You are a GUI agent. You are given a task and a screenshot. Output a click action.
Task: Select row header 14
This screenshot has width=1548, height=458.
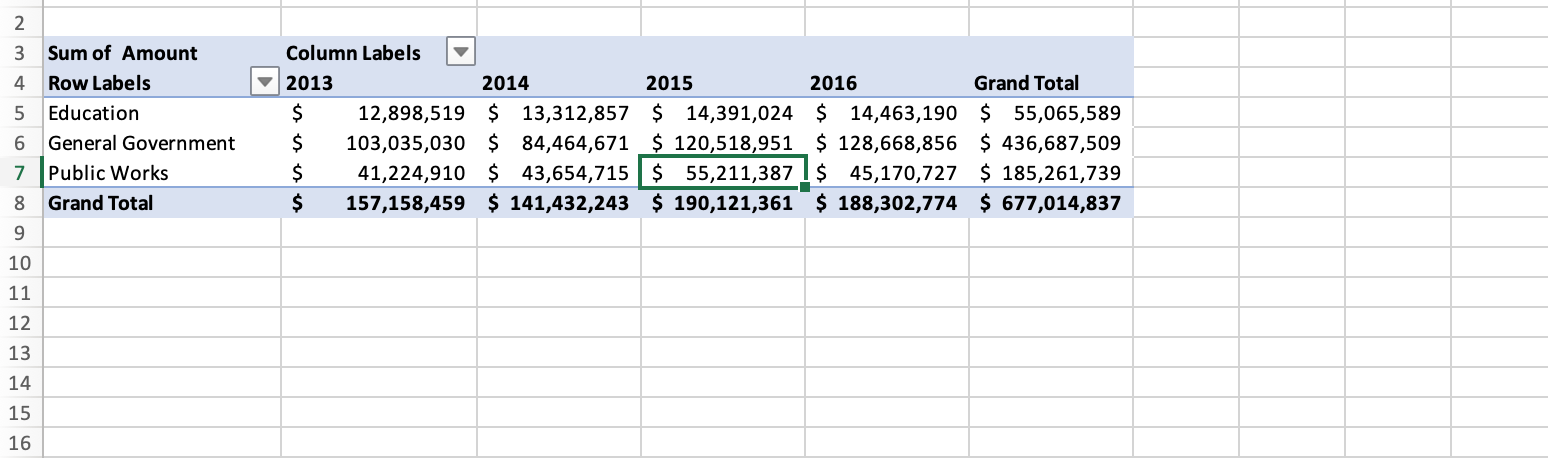point(20,383)
